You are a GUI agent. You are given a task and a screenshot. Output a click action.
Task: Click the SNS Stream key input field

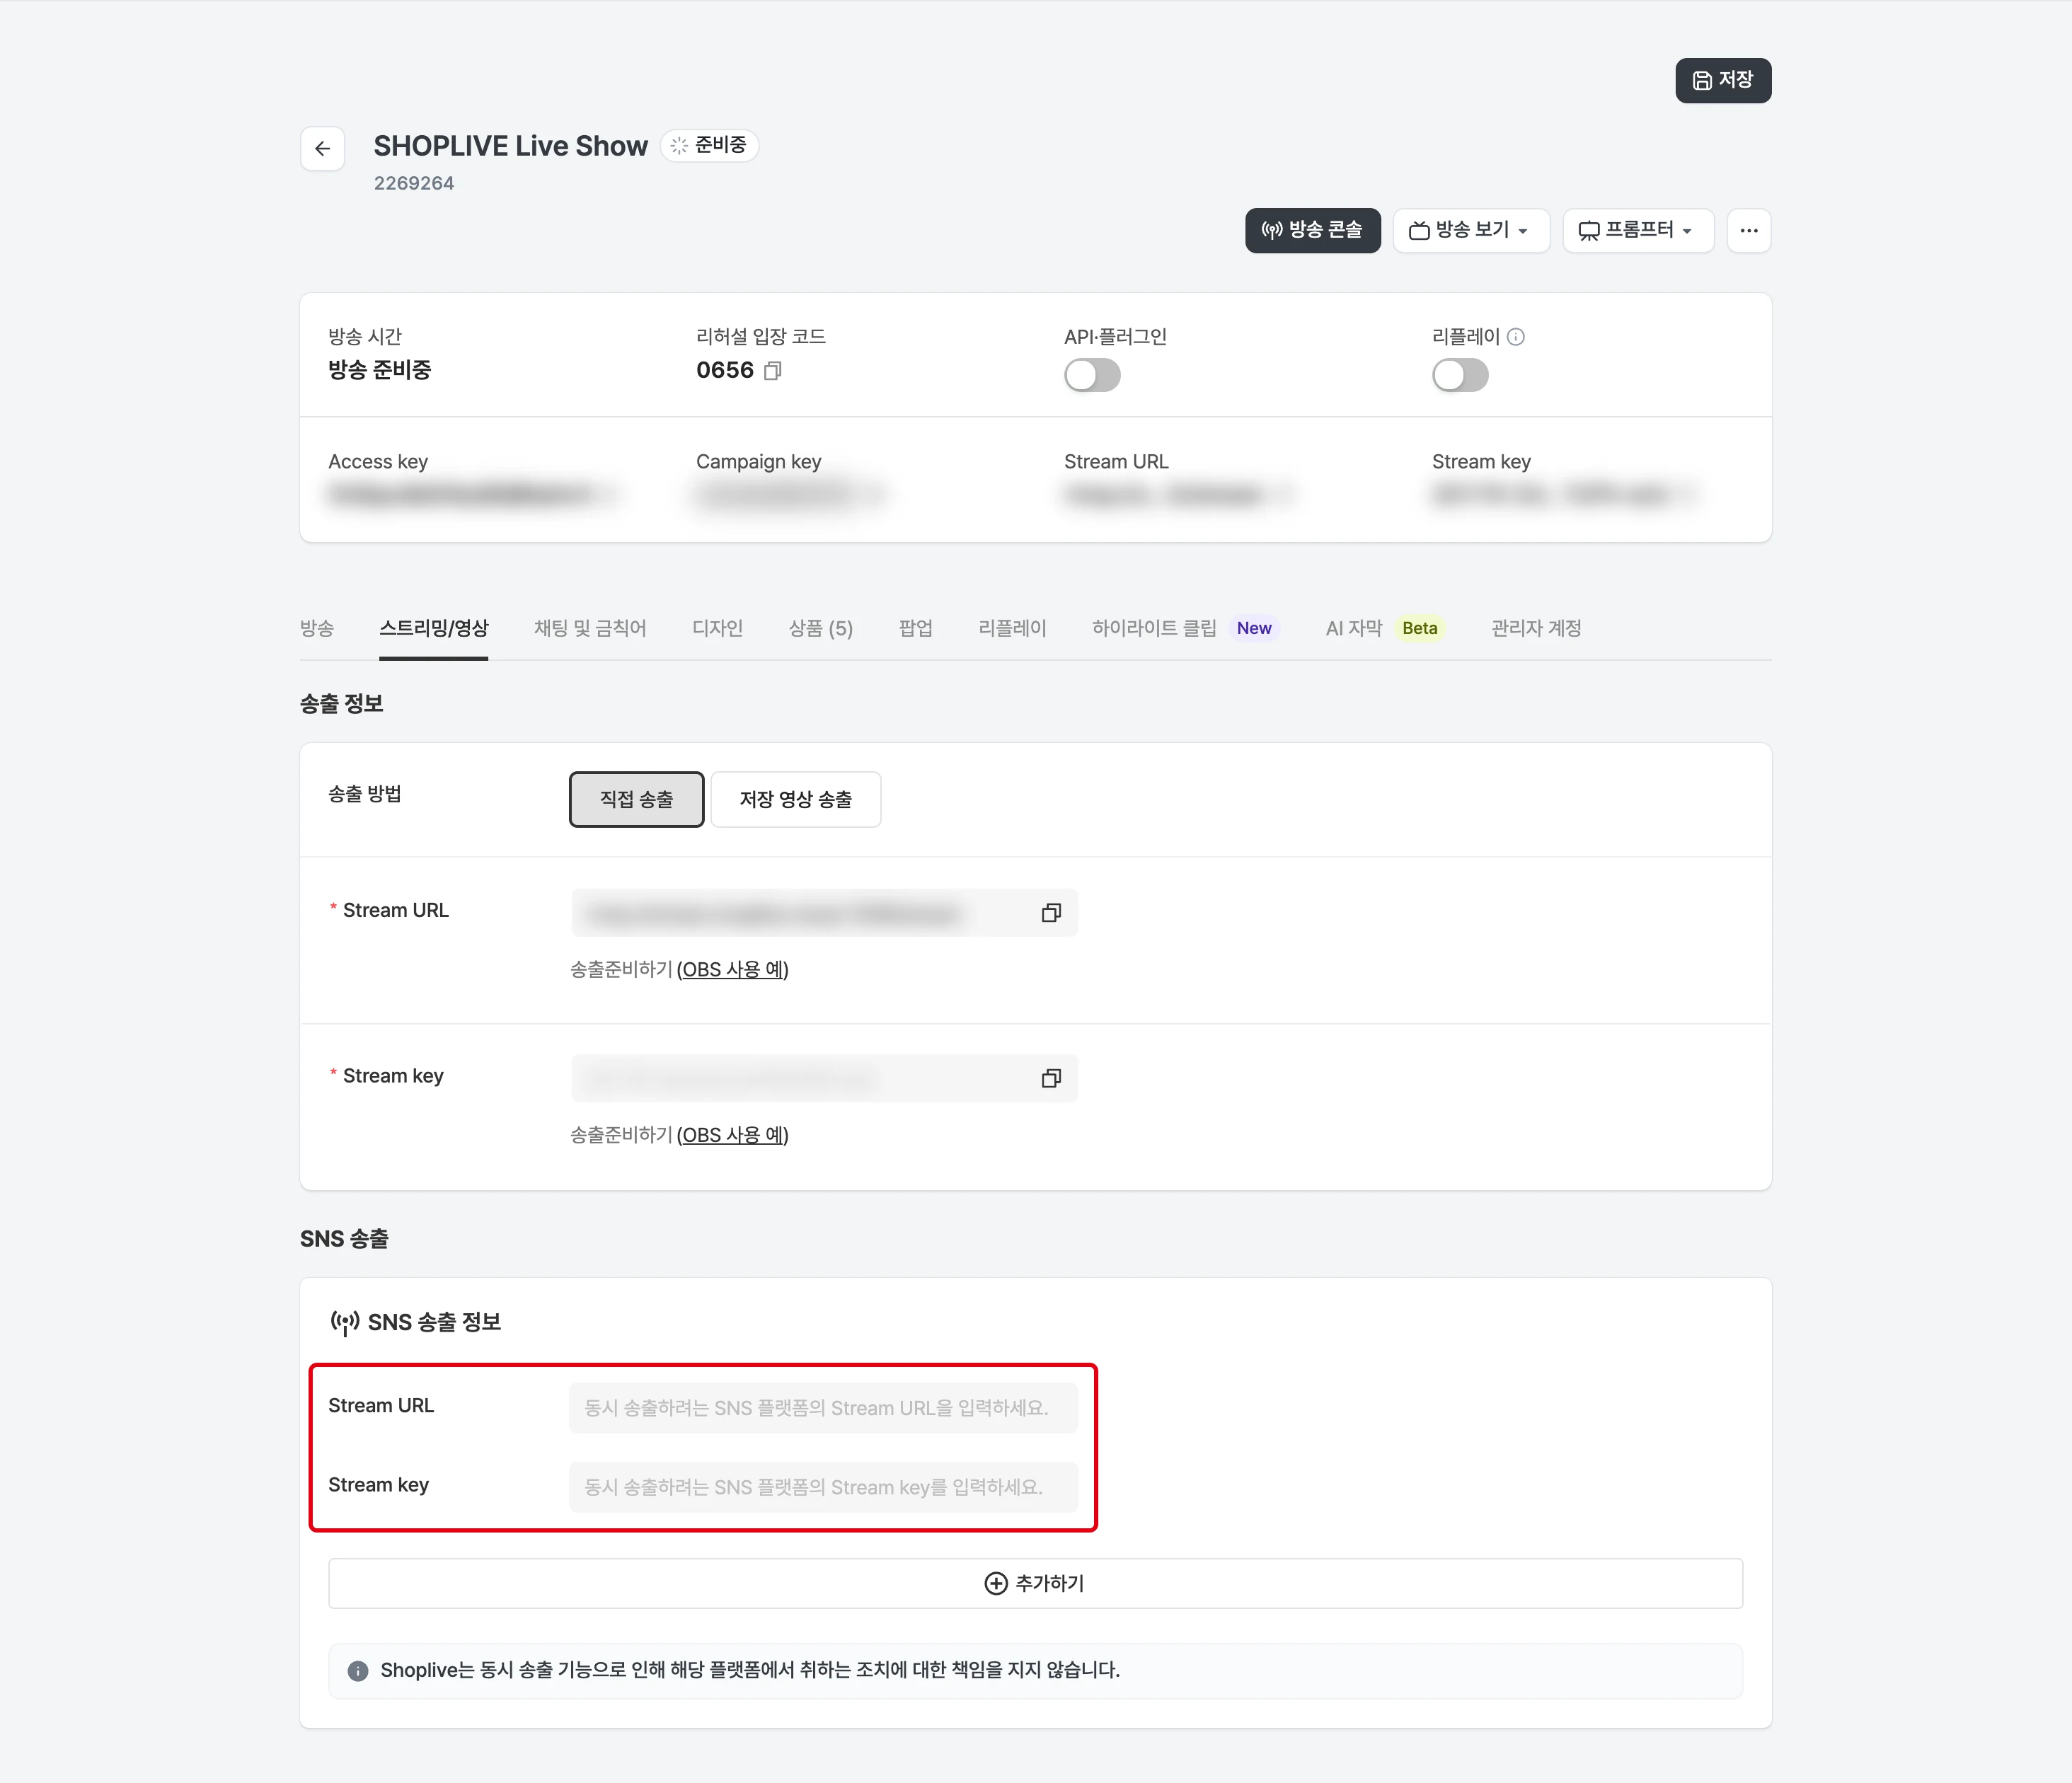pyautogui.click(x=823, y=1487)
